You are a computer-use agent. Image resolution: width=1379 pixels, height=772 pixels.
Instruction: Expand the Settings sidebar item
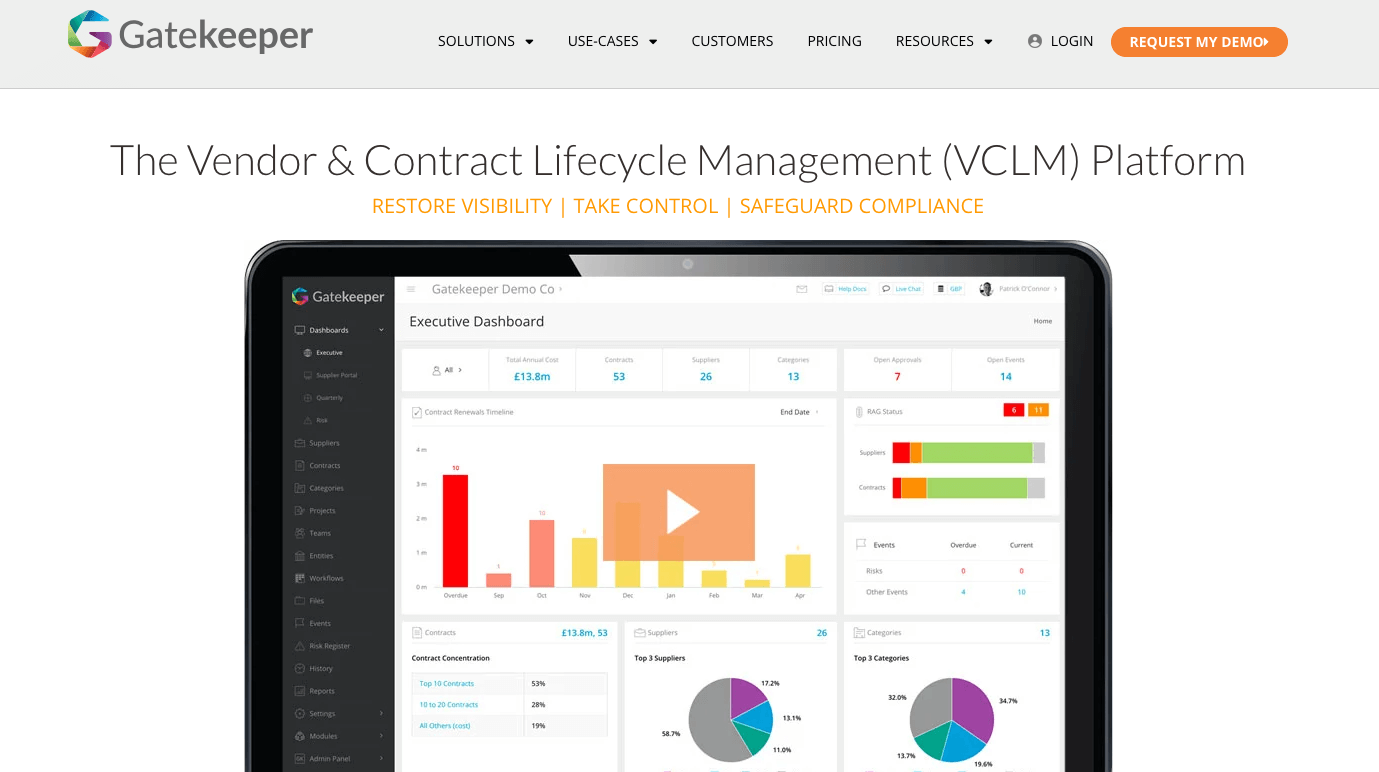click(339, 714)
